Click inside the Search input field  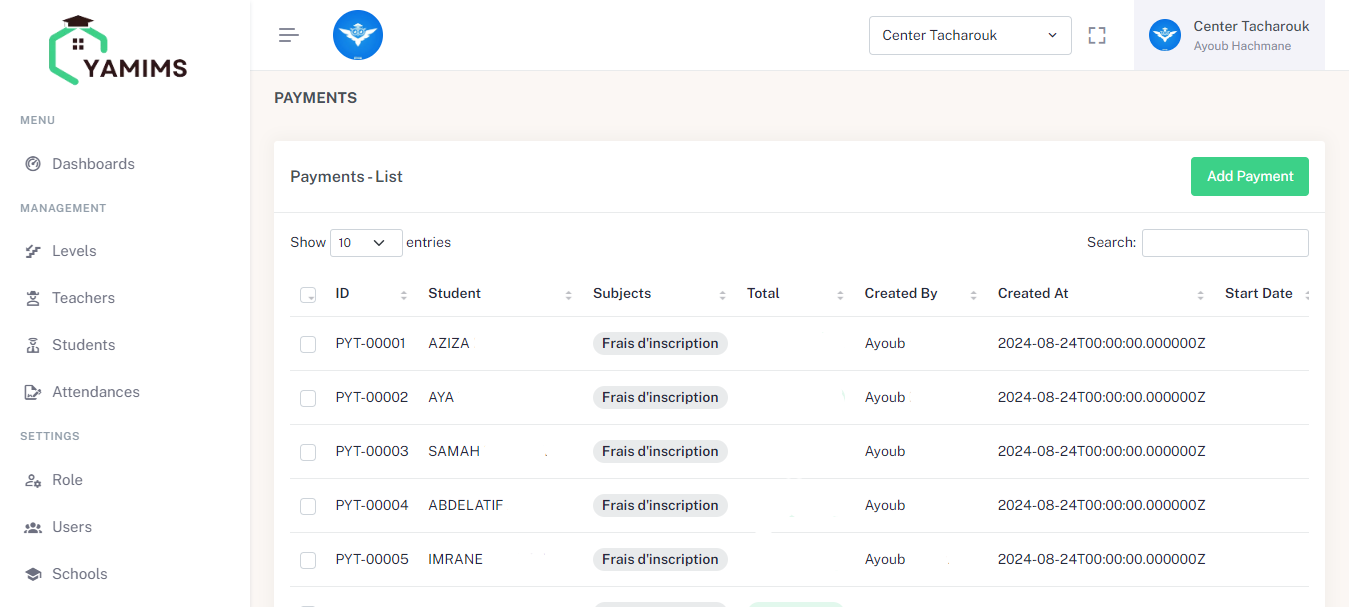(x=1224, y=242)
